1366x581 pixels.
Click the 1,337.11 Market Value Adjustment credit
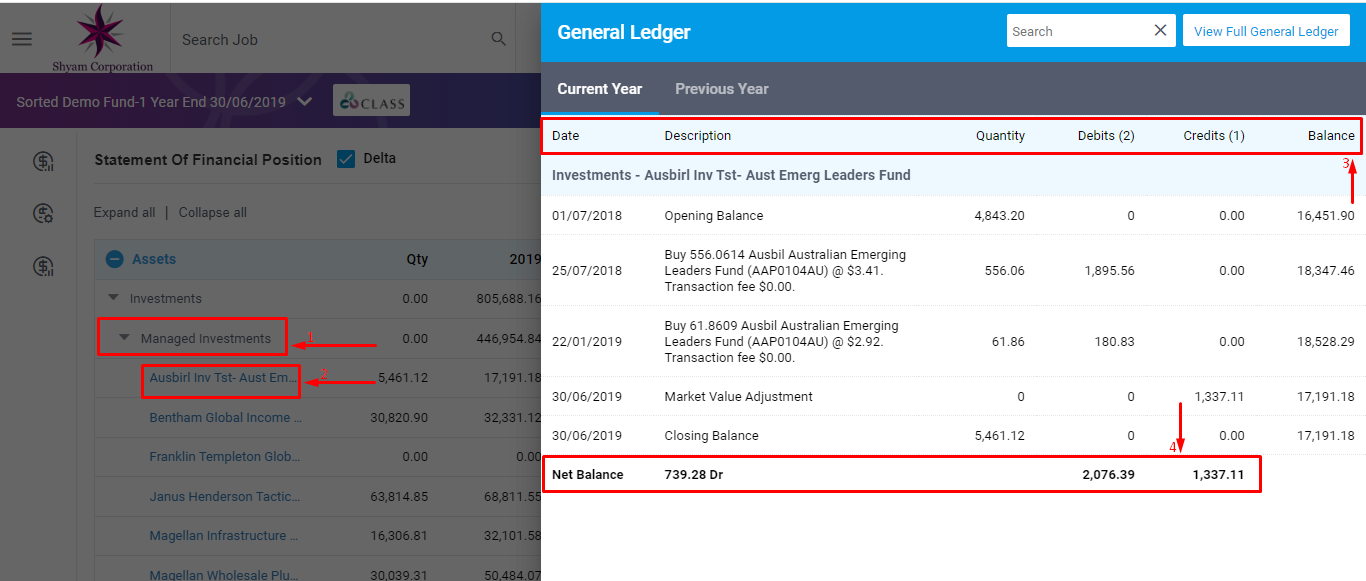(1219, 396)
